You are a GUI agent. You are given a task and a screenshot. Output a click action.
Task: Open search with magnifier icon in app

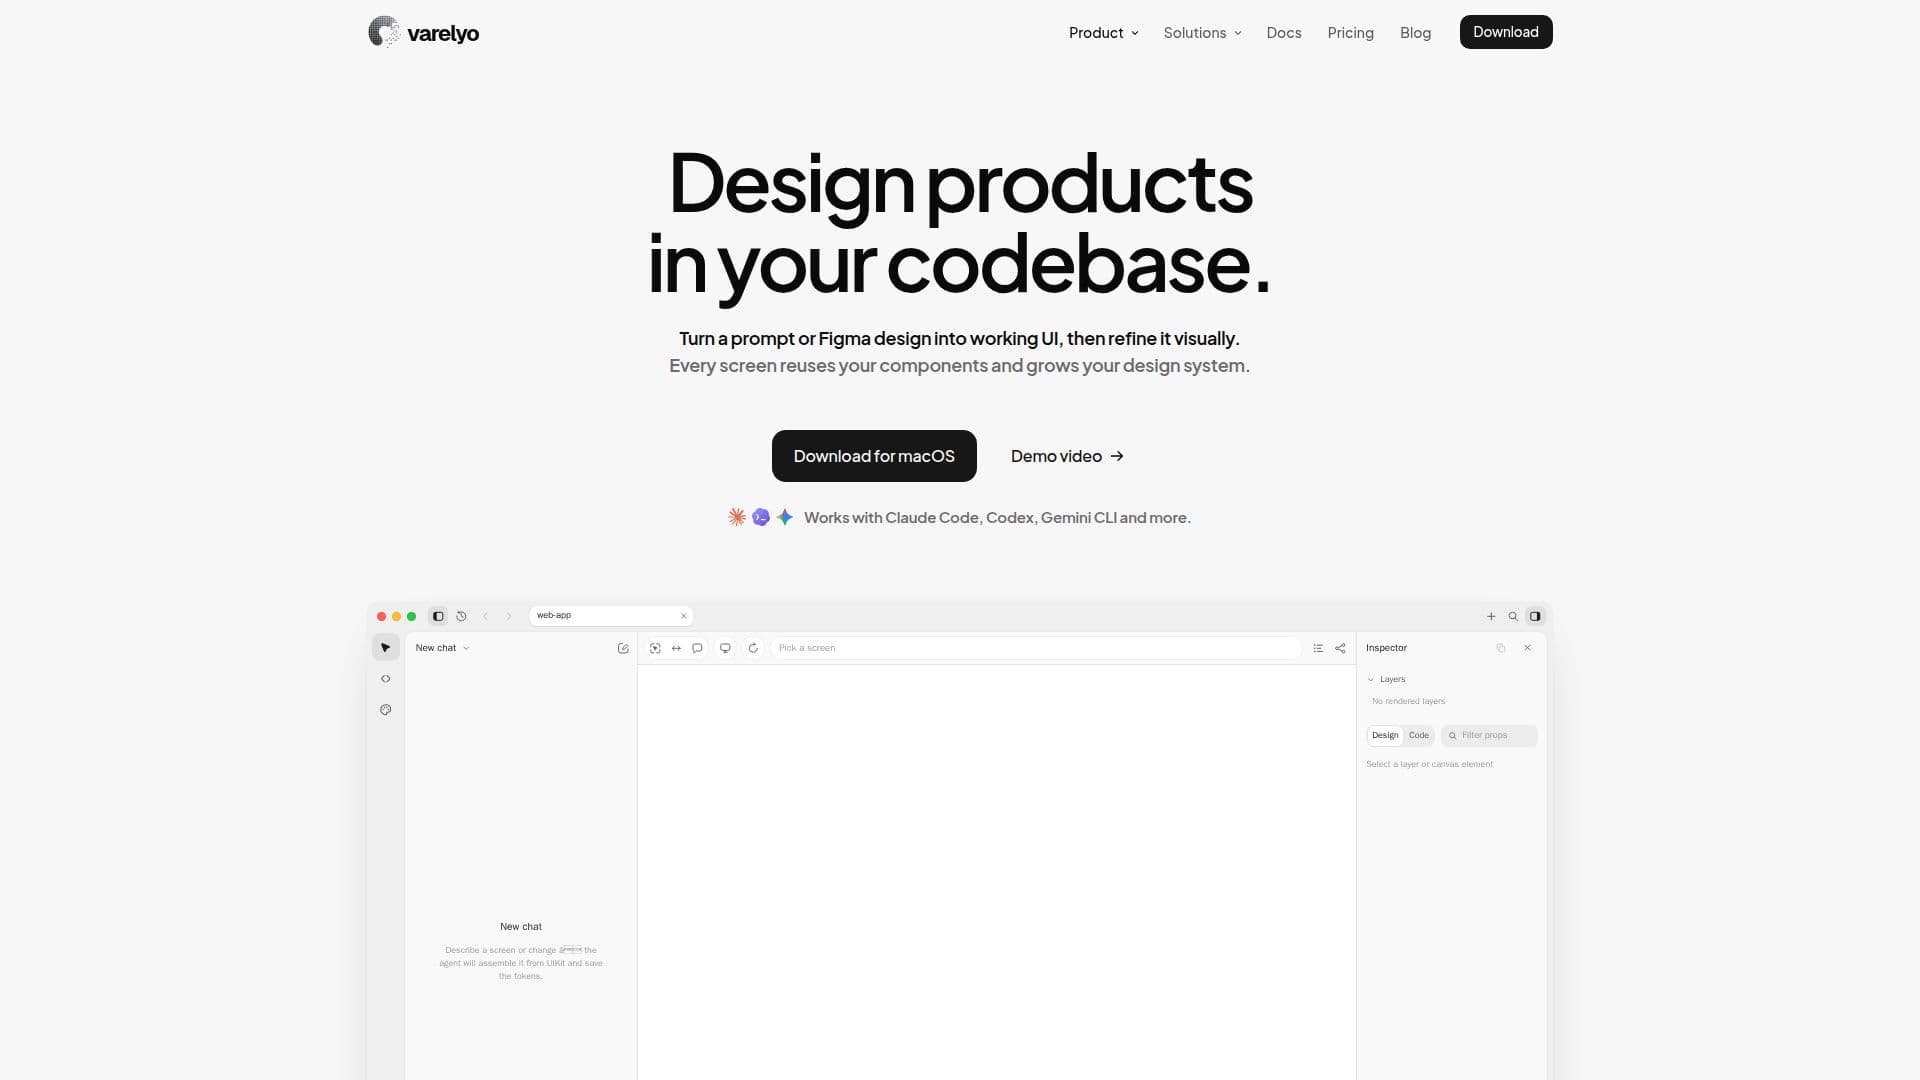(1513, 616)
